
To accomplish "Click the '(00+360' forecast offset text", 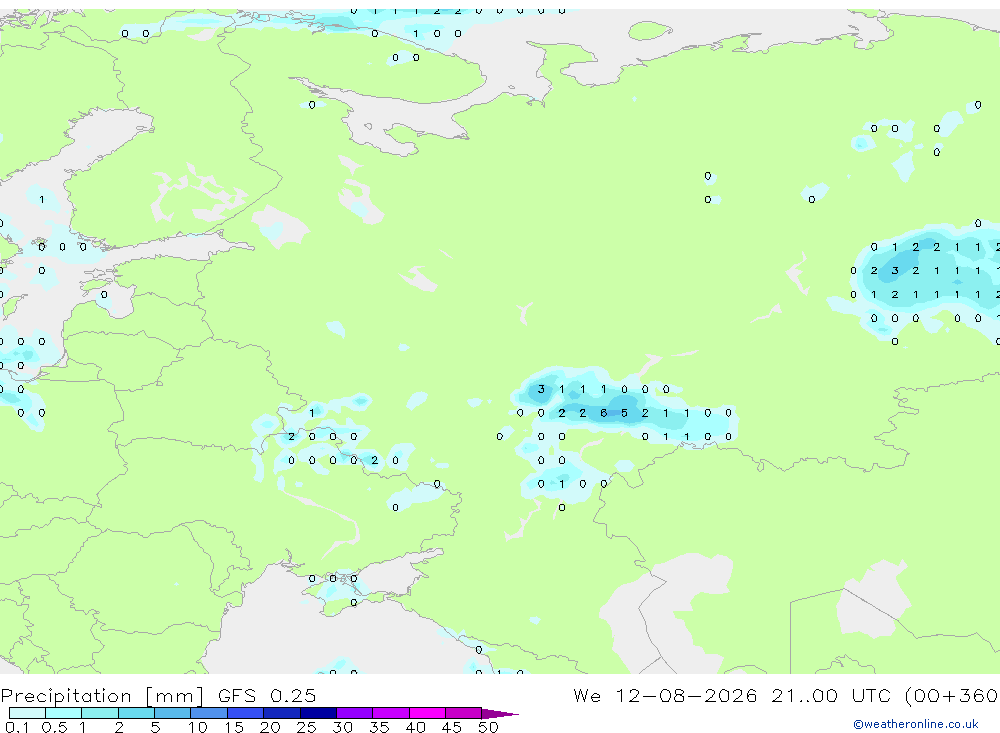I will [951, 695].
